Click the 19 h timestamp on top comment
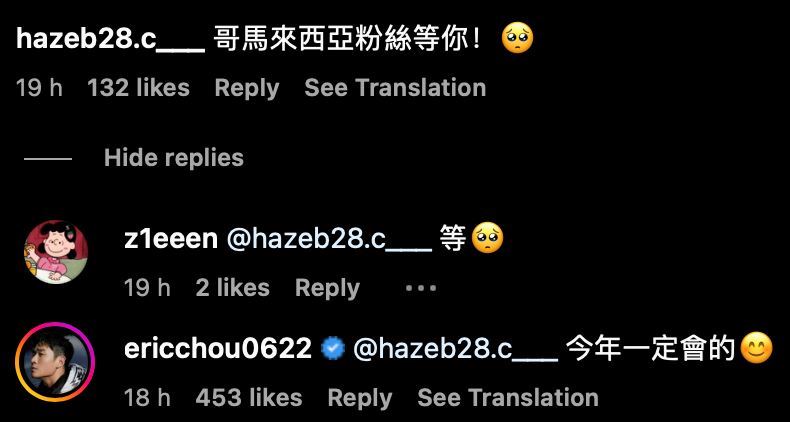790x422 pixels. pyautogui.click(x=39, y=88)
